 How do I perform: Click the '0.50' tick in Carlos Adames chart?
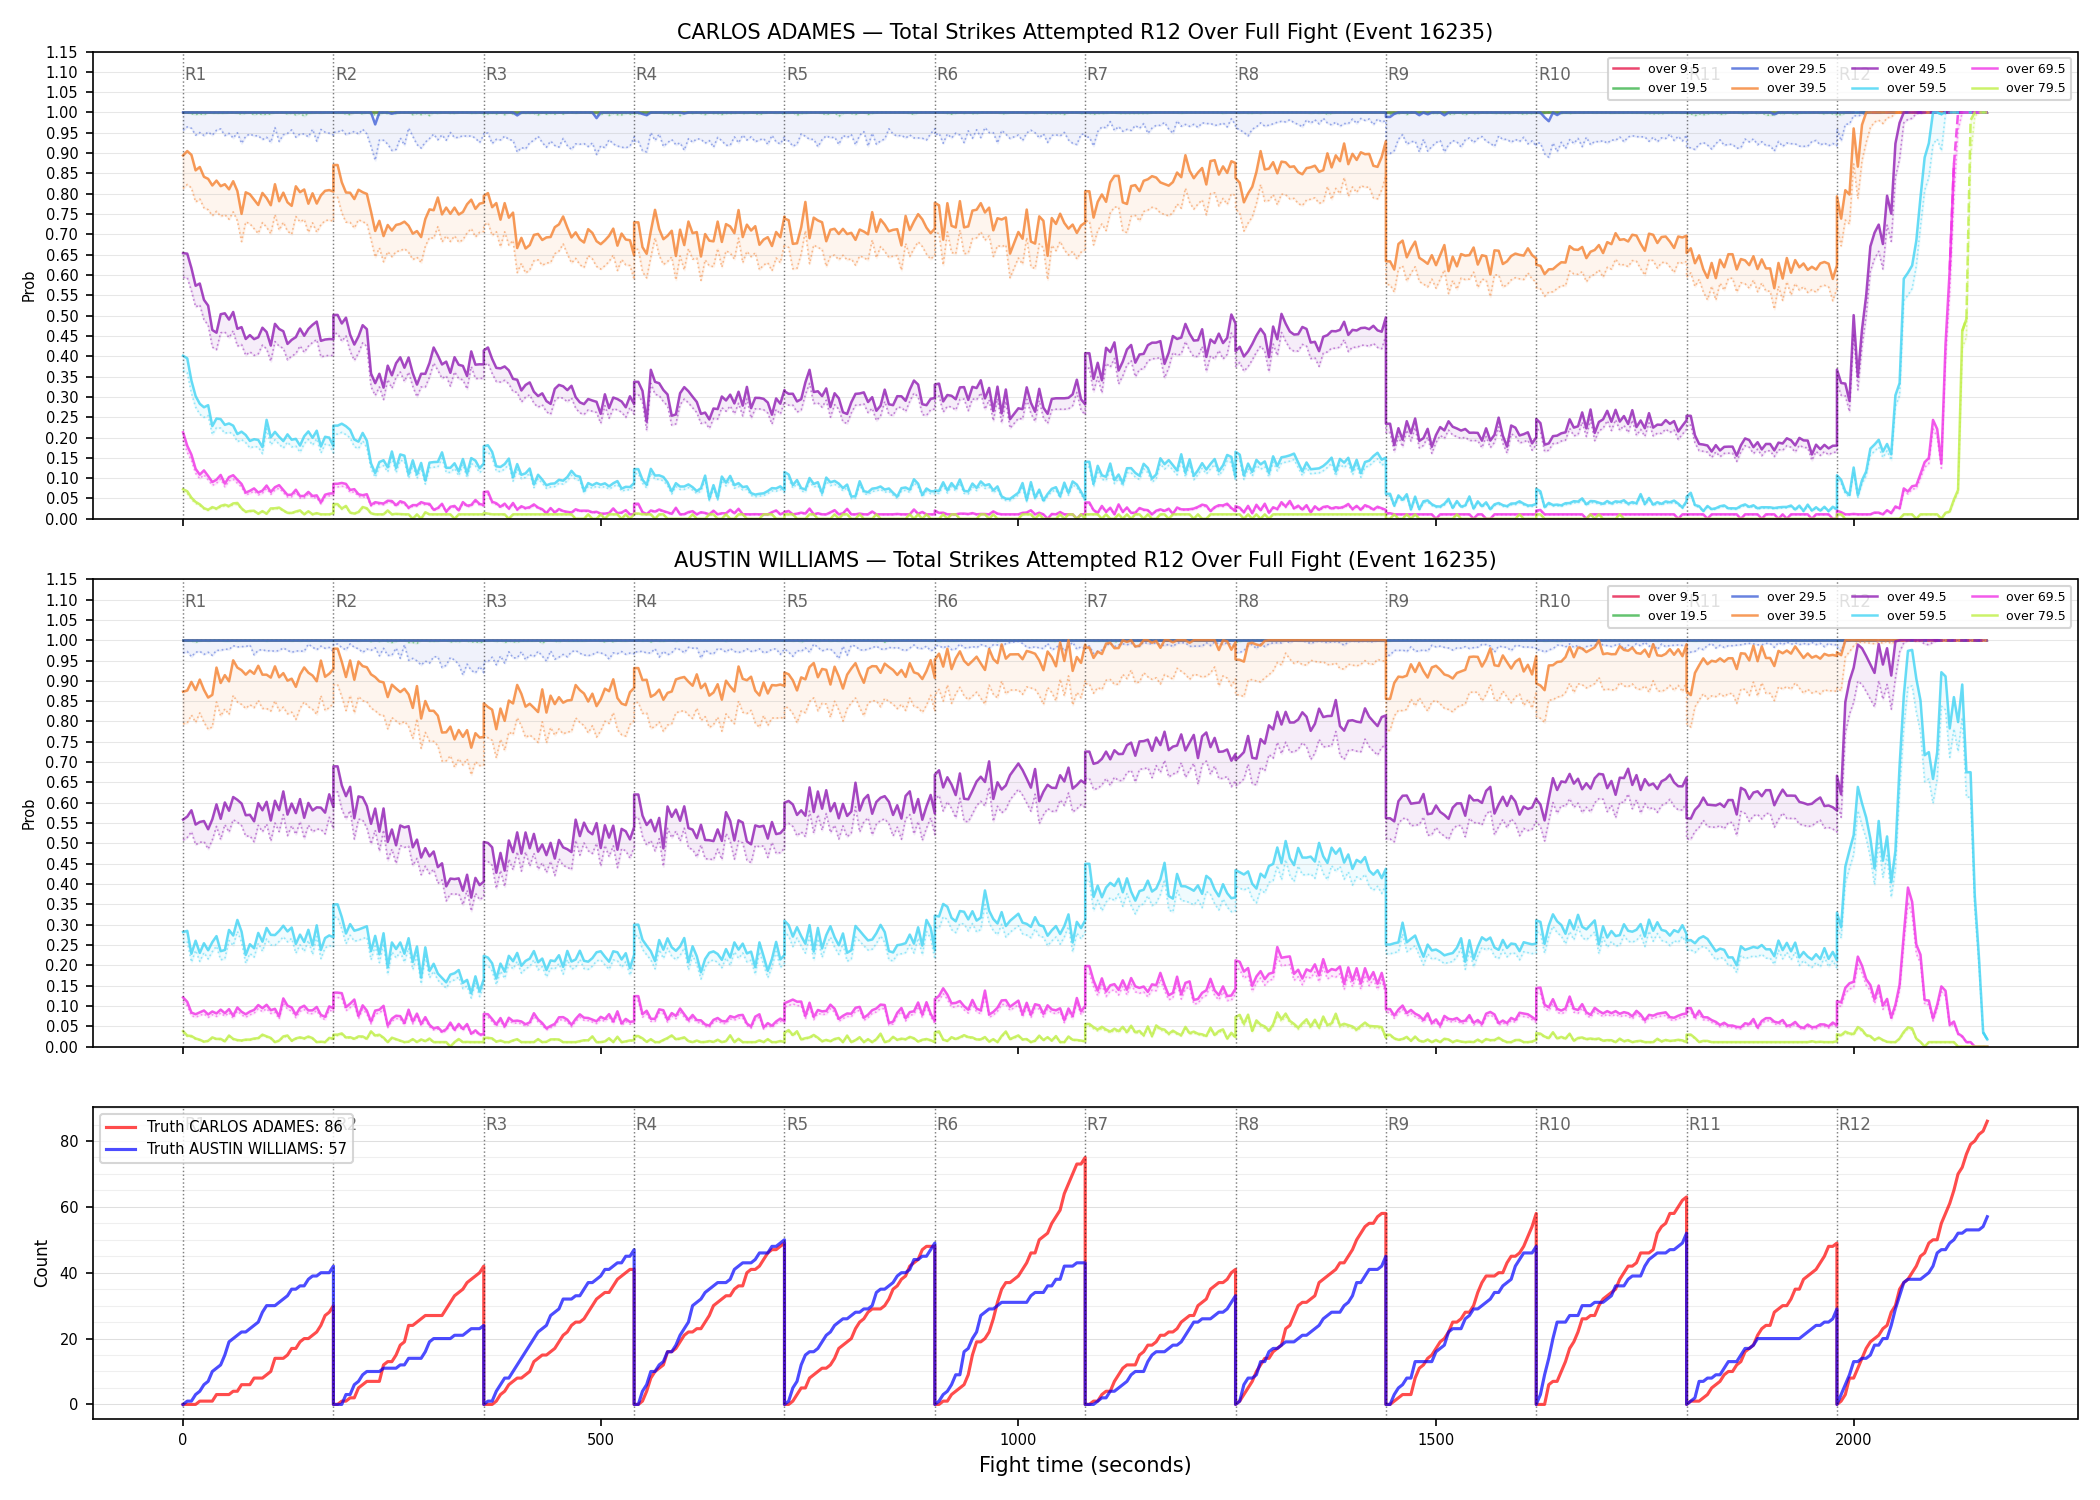pos(62,316)
